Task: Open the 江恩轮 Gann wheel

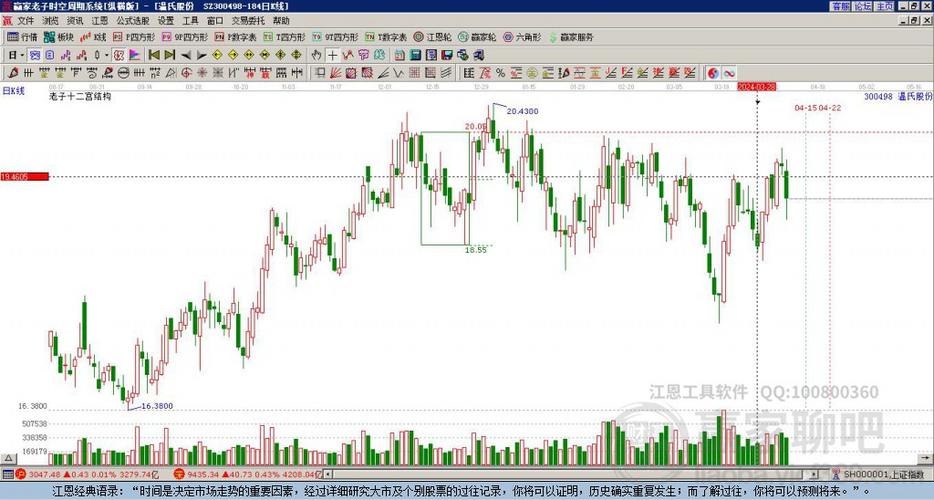Action: [x=432, y=37]
